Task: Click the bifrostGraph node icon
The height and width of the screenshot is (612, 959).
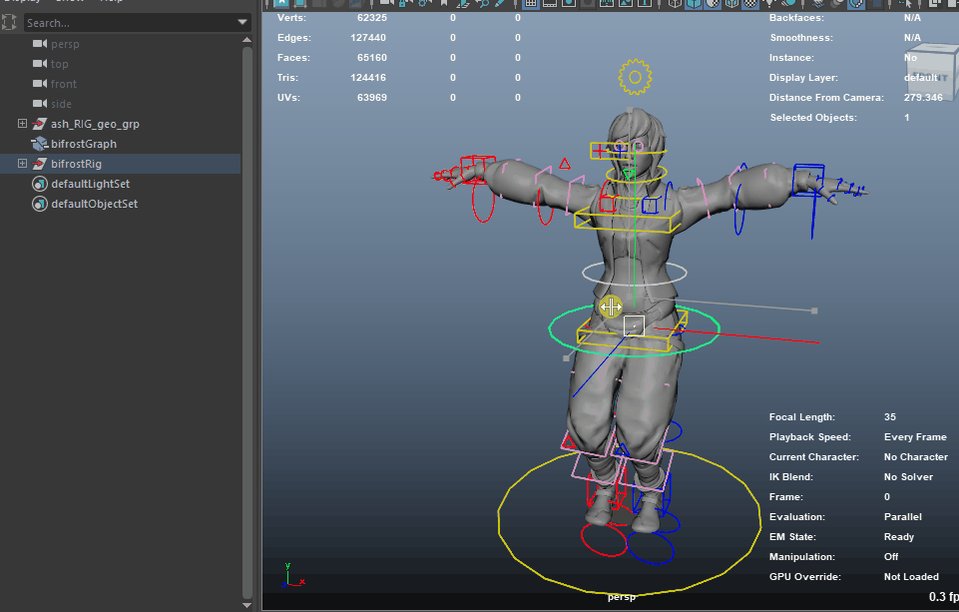Action: pyautogui.click(x=40, y=144)
